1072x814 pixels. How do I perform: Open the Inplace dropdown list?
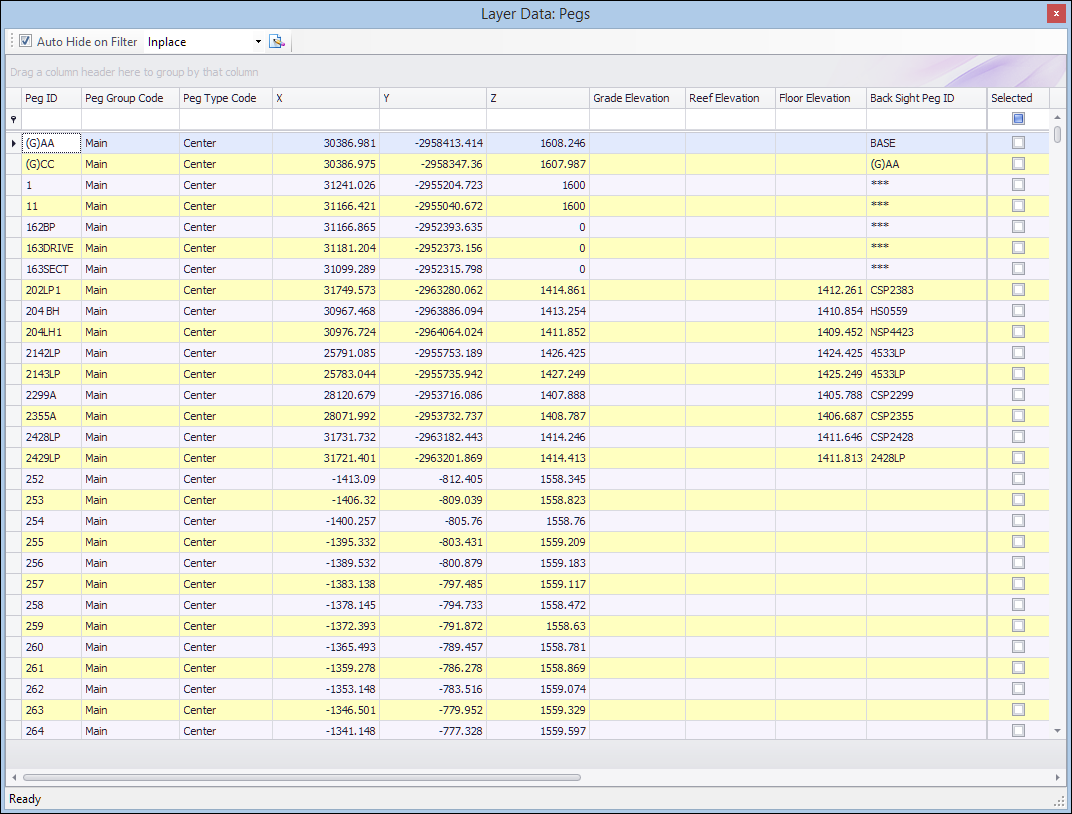[x=258, y=42]
